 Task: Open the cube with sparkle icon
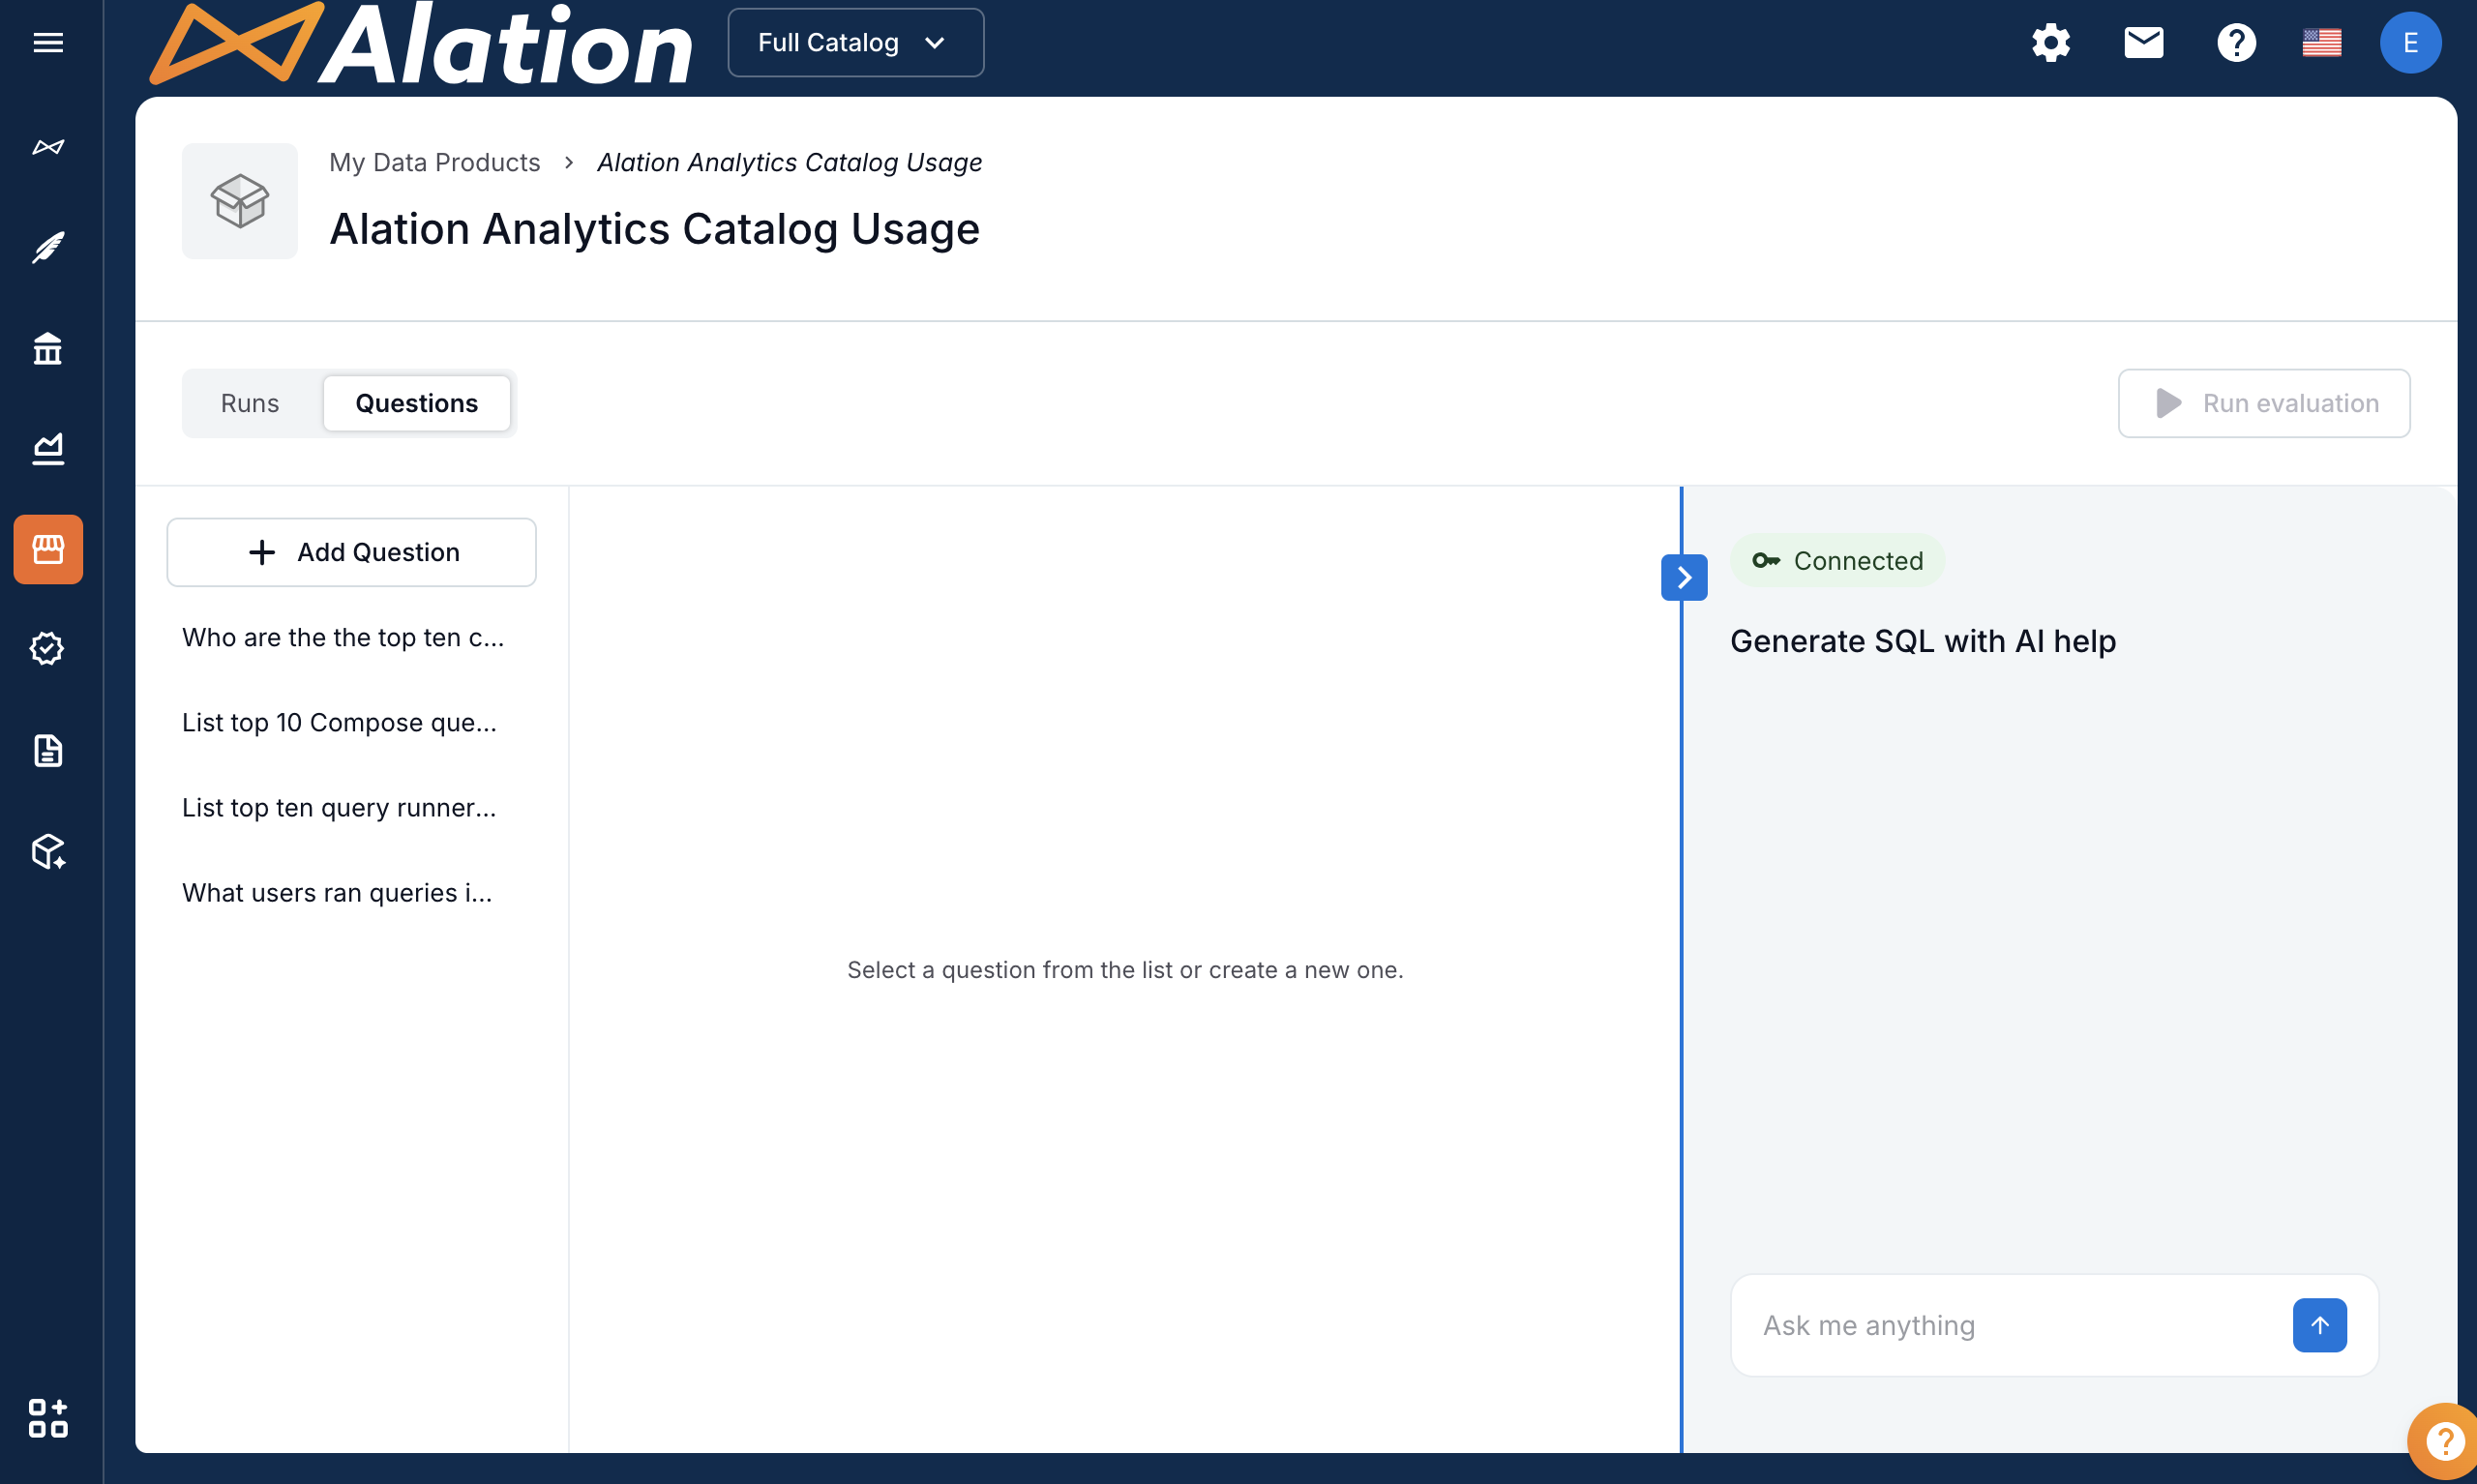pos(48,851)
